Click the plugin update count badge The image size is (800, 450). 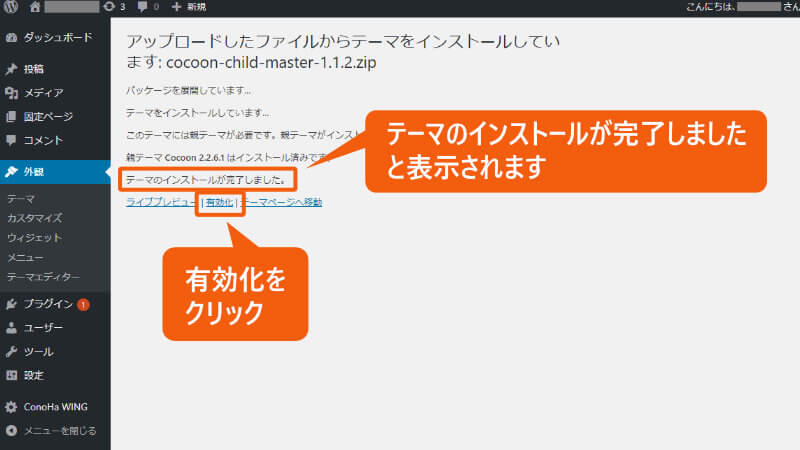click(x=83, y=305)
